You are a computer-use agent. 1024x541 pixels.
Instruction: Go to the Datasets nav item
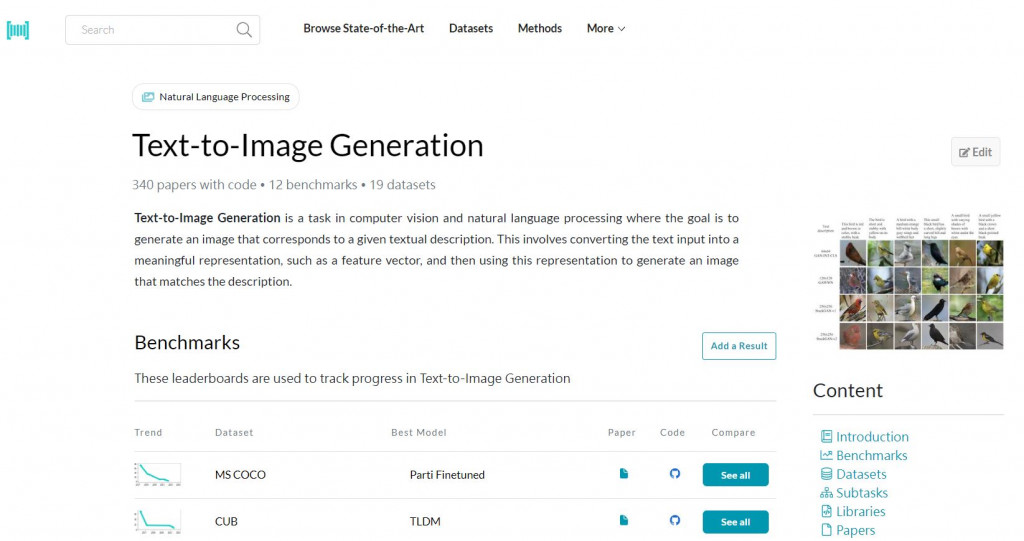471,29
